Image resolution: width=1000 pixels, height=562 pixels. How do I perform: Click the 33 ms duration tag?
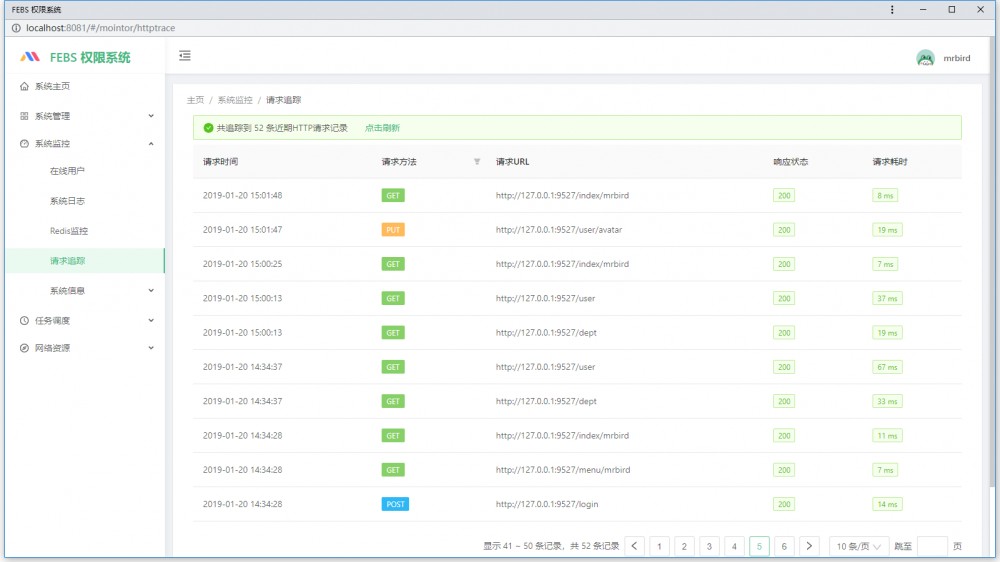pyautogui.click(x=887, y=401)
